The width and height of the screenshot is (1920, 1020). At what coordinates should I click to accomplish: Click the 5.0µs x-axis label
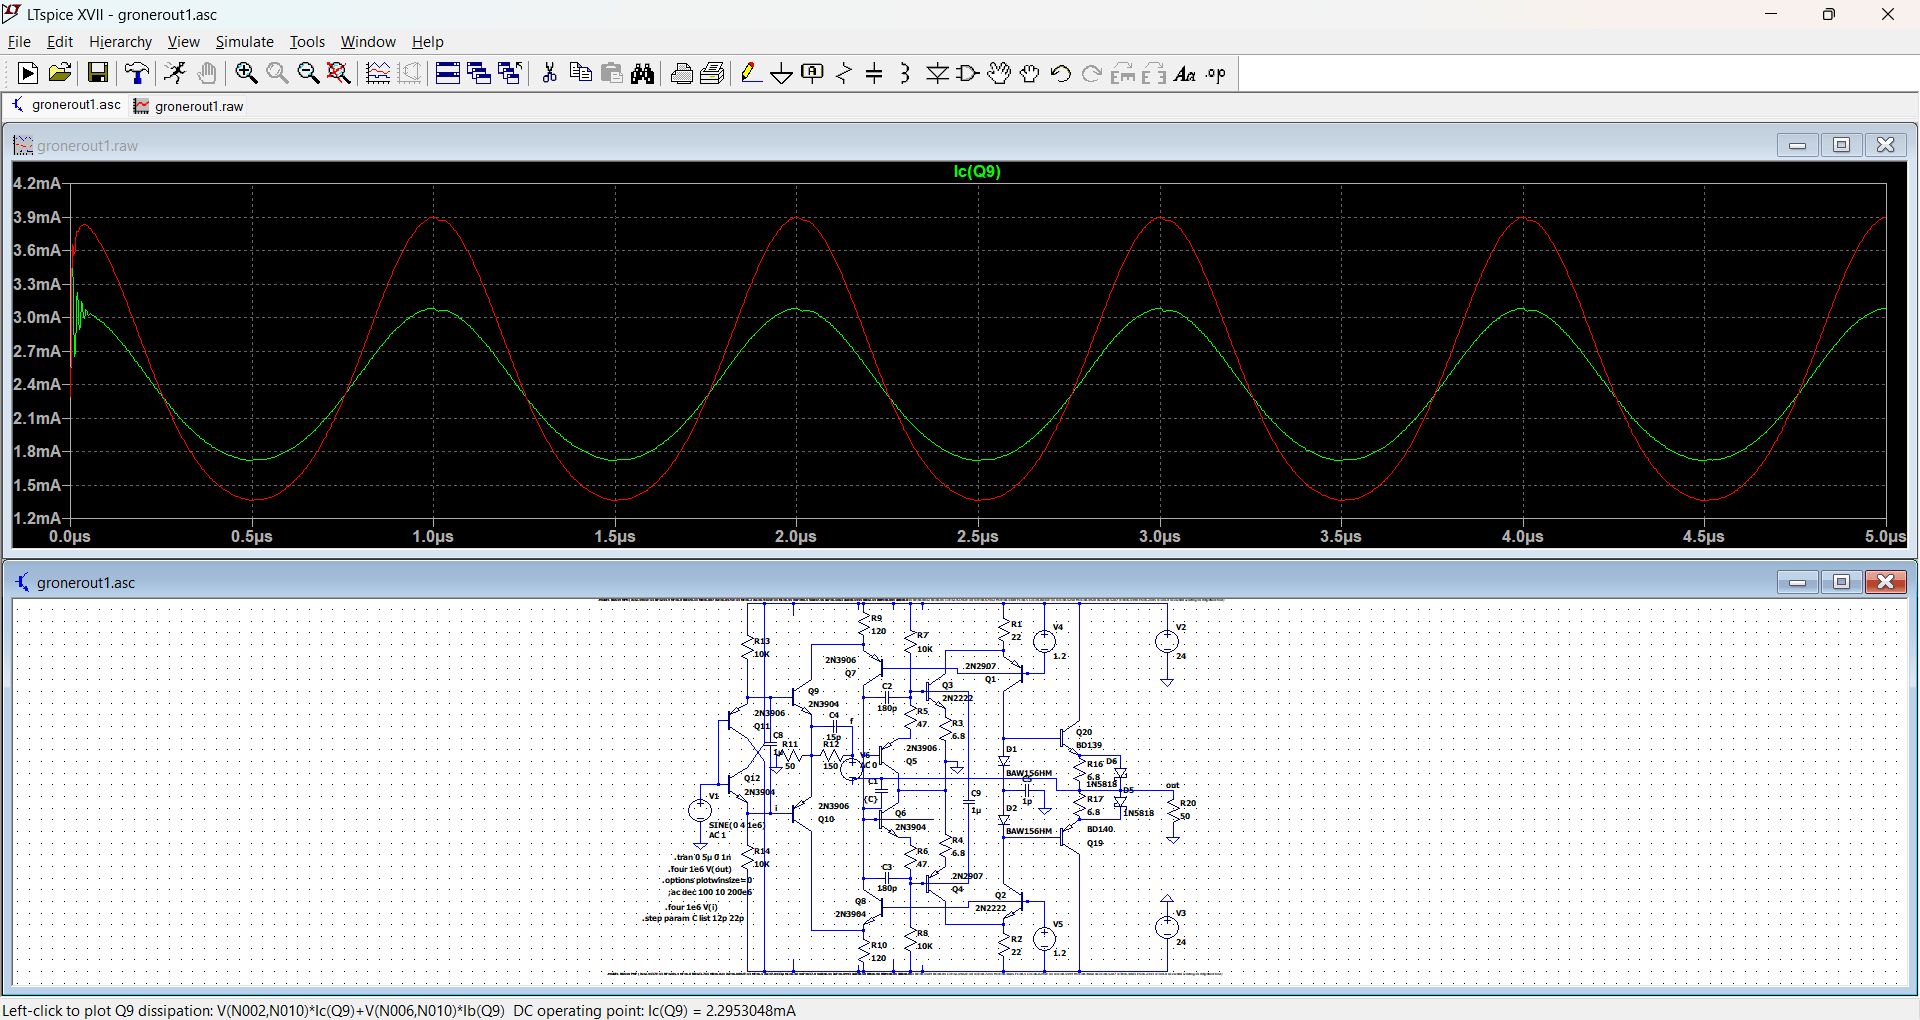(x=1885, y=537)
